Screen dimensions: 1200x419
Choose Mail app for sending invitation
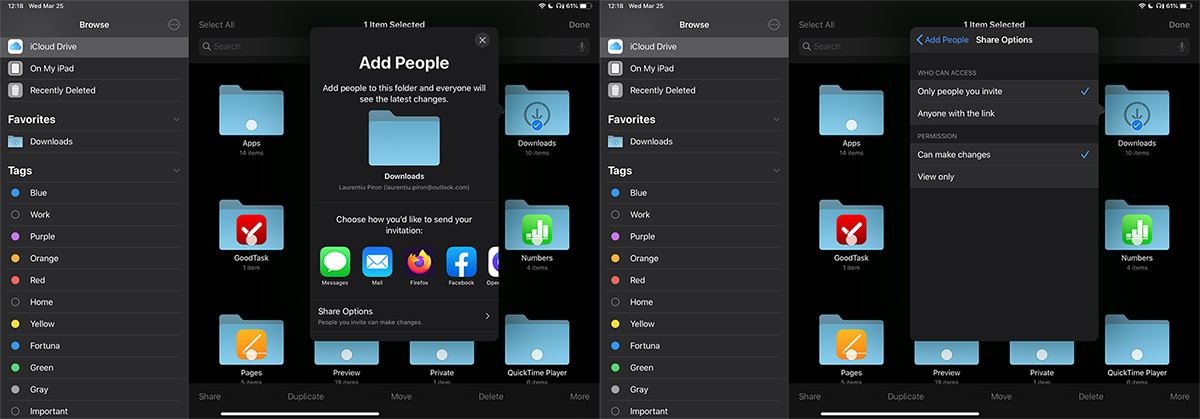(x=377, y=263)
